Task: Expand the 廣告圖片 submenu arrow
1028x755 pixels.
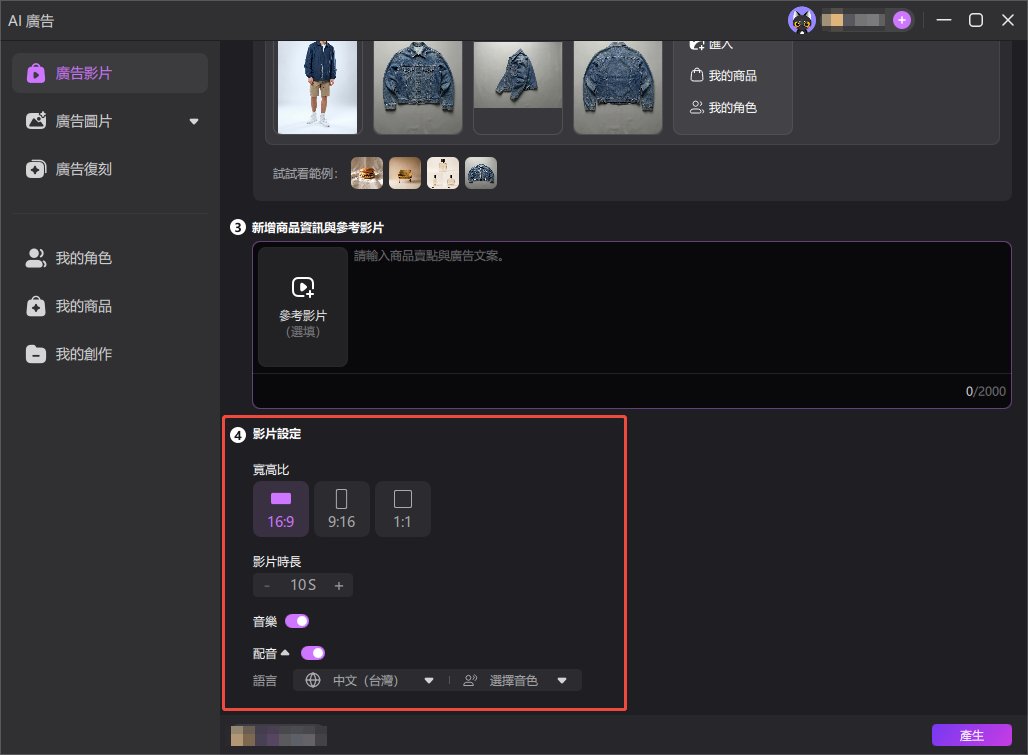Action: click(193, 121)
